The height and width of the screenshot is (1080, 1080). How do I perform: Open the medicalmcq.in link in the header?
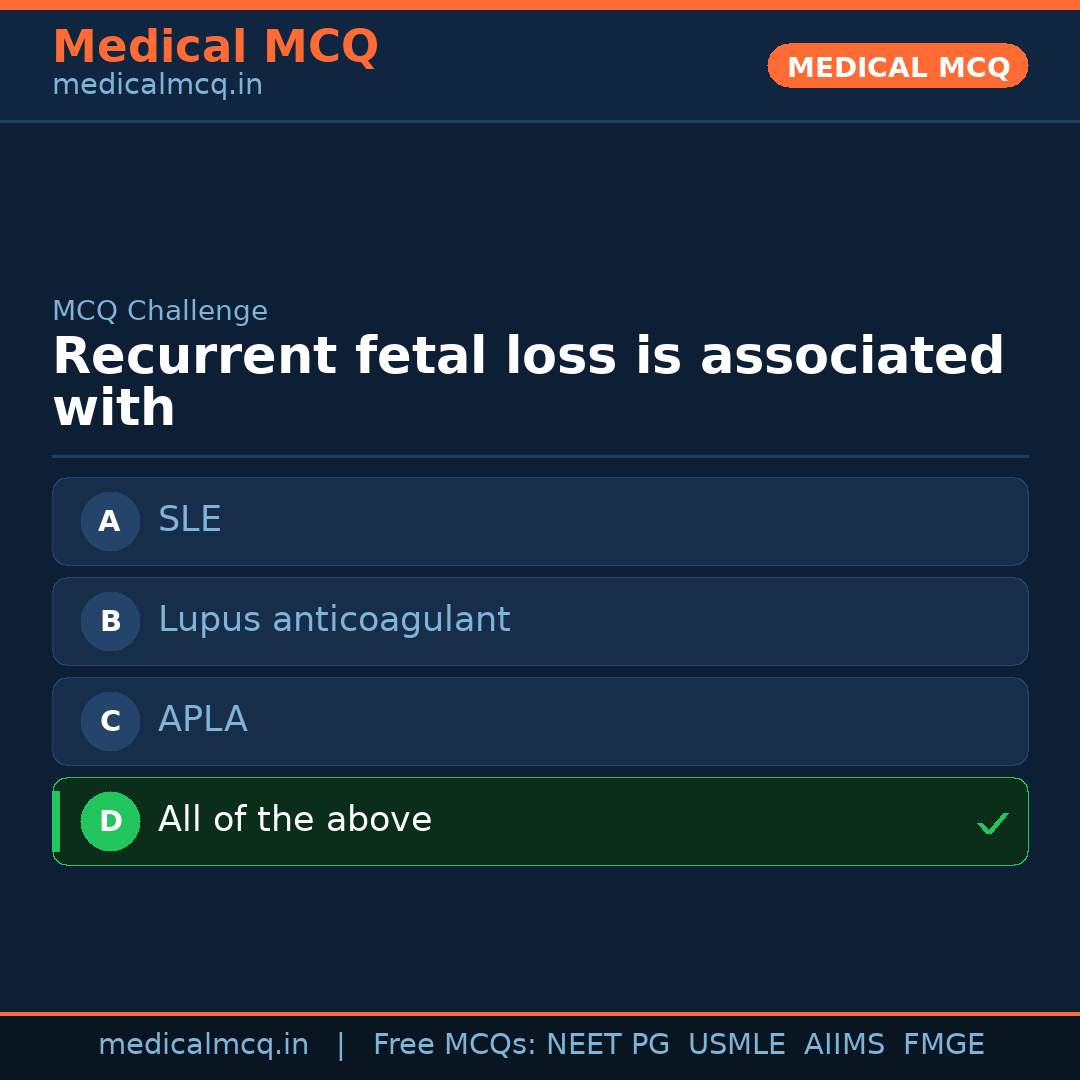(157, 84)
